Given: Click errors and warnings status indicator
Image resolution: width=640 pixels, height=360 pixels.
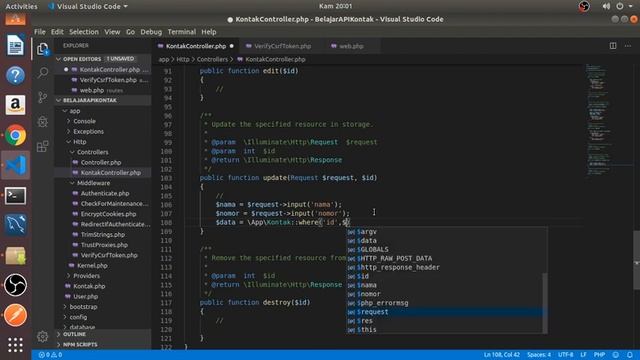Looking at the screenshot, I should (50, 355).
